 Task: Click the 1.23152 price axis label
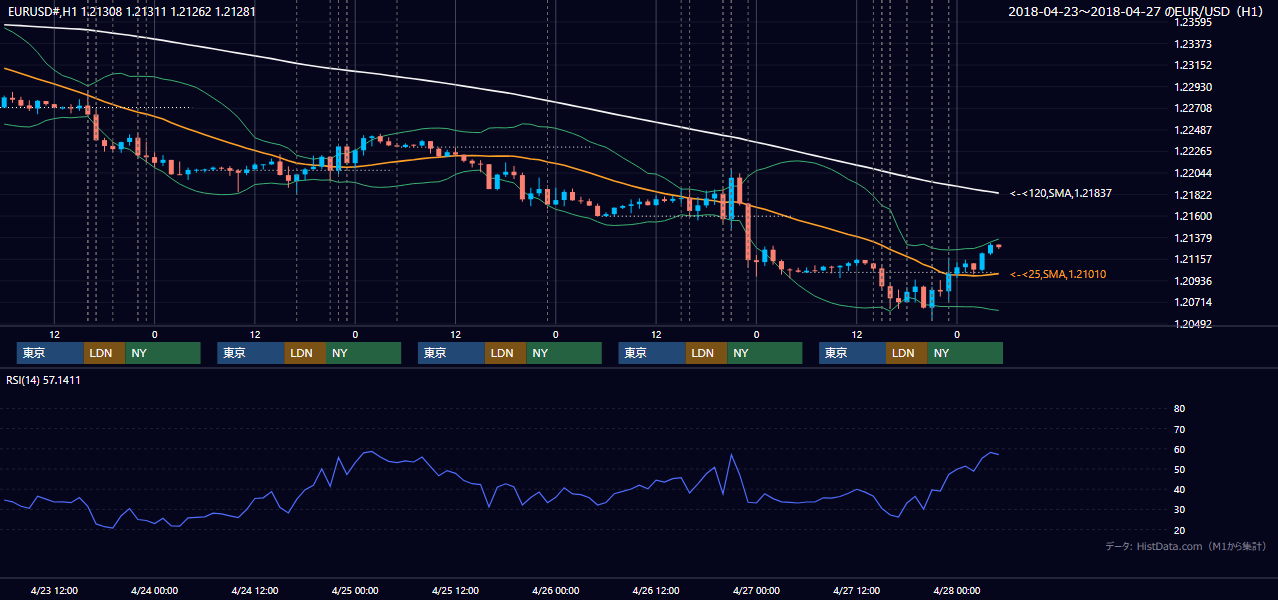[x=1192, y=65]
